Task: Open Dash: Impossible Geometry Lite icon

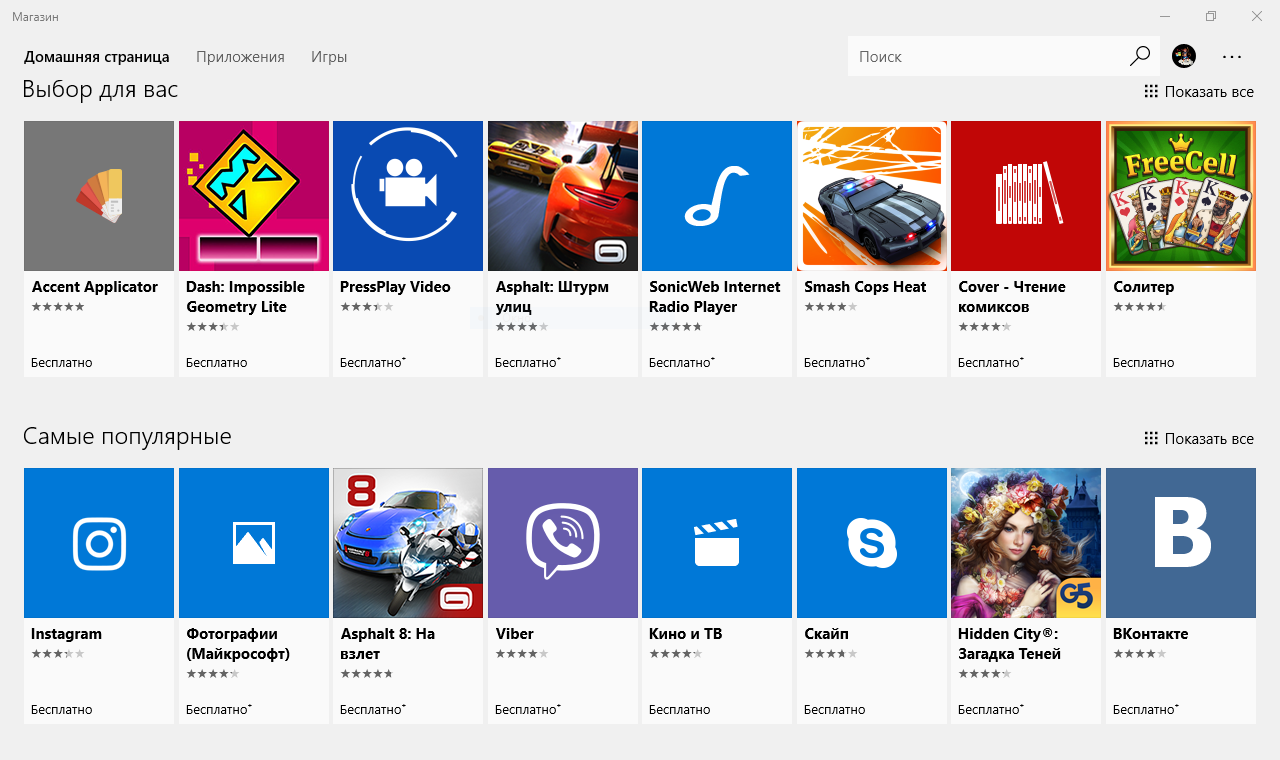Action: (254, 196)
